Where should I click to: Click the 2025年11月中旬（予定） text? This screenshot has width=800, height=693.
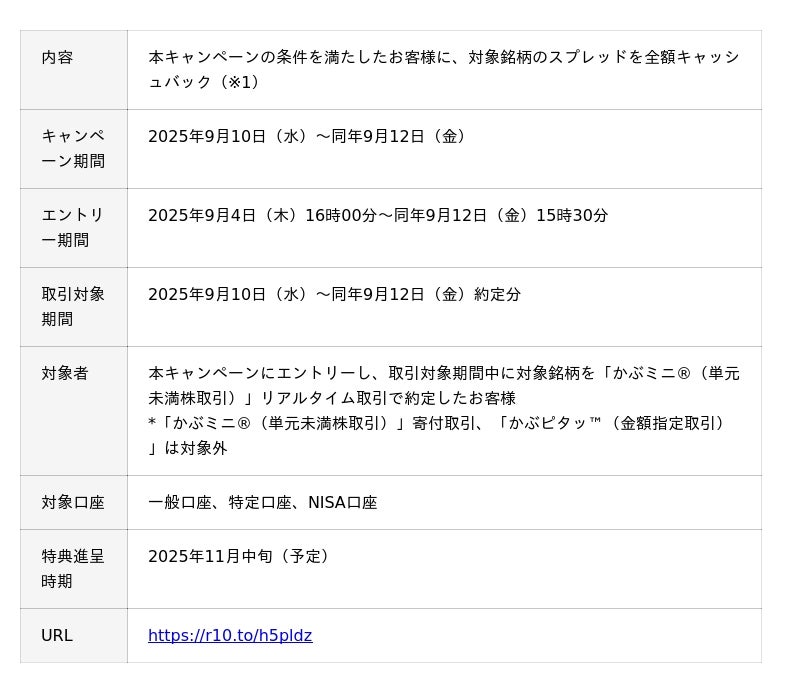coord(240,557)
